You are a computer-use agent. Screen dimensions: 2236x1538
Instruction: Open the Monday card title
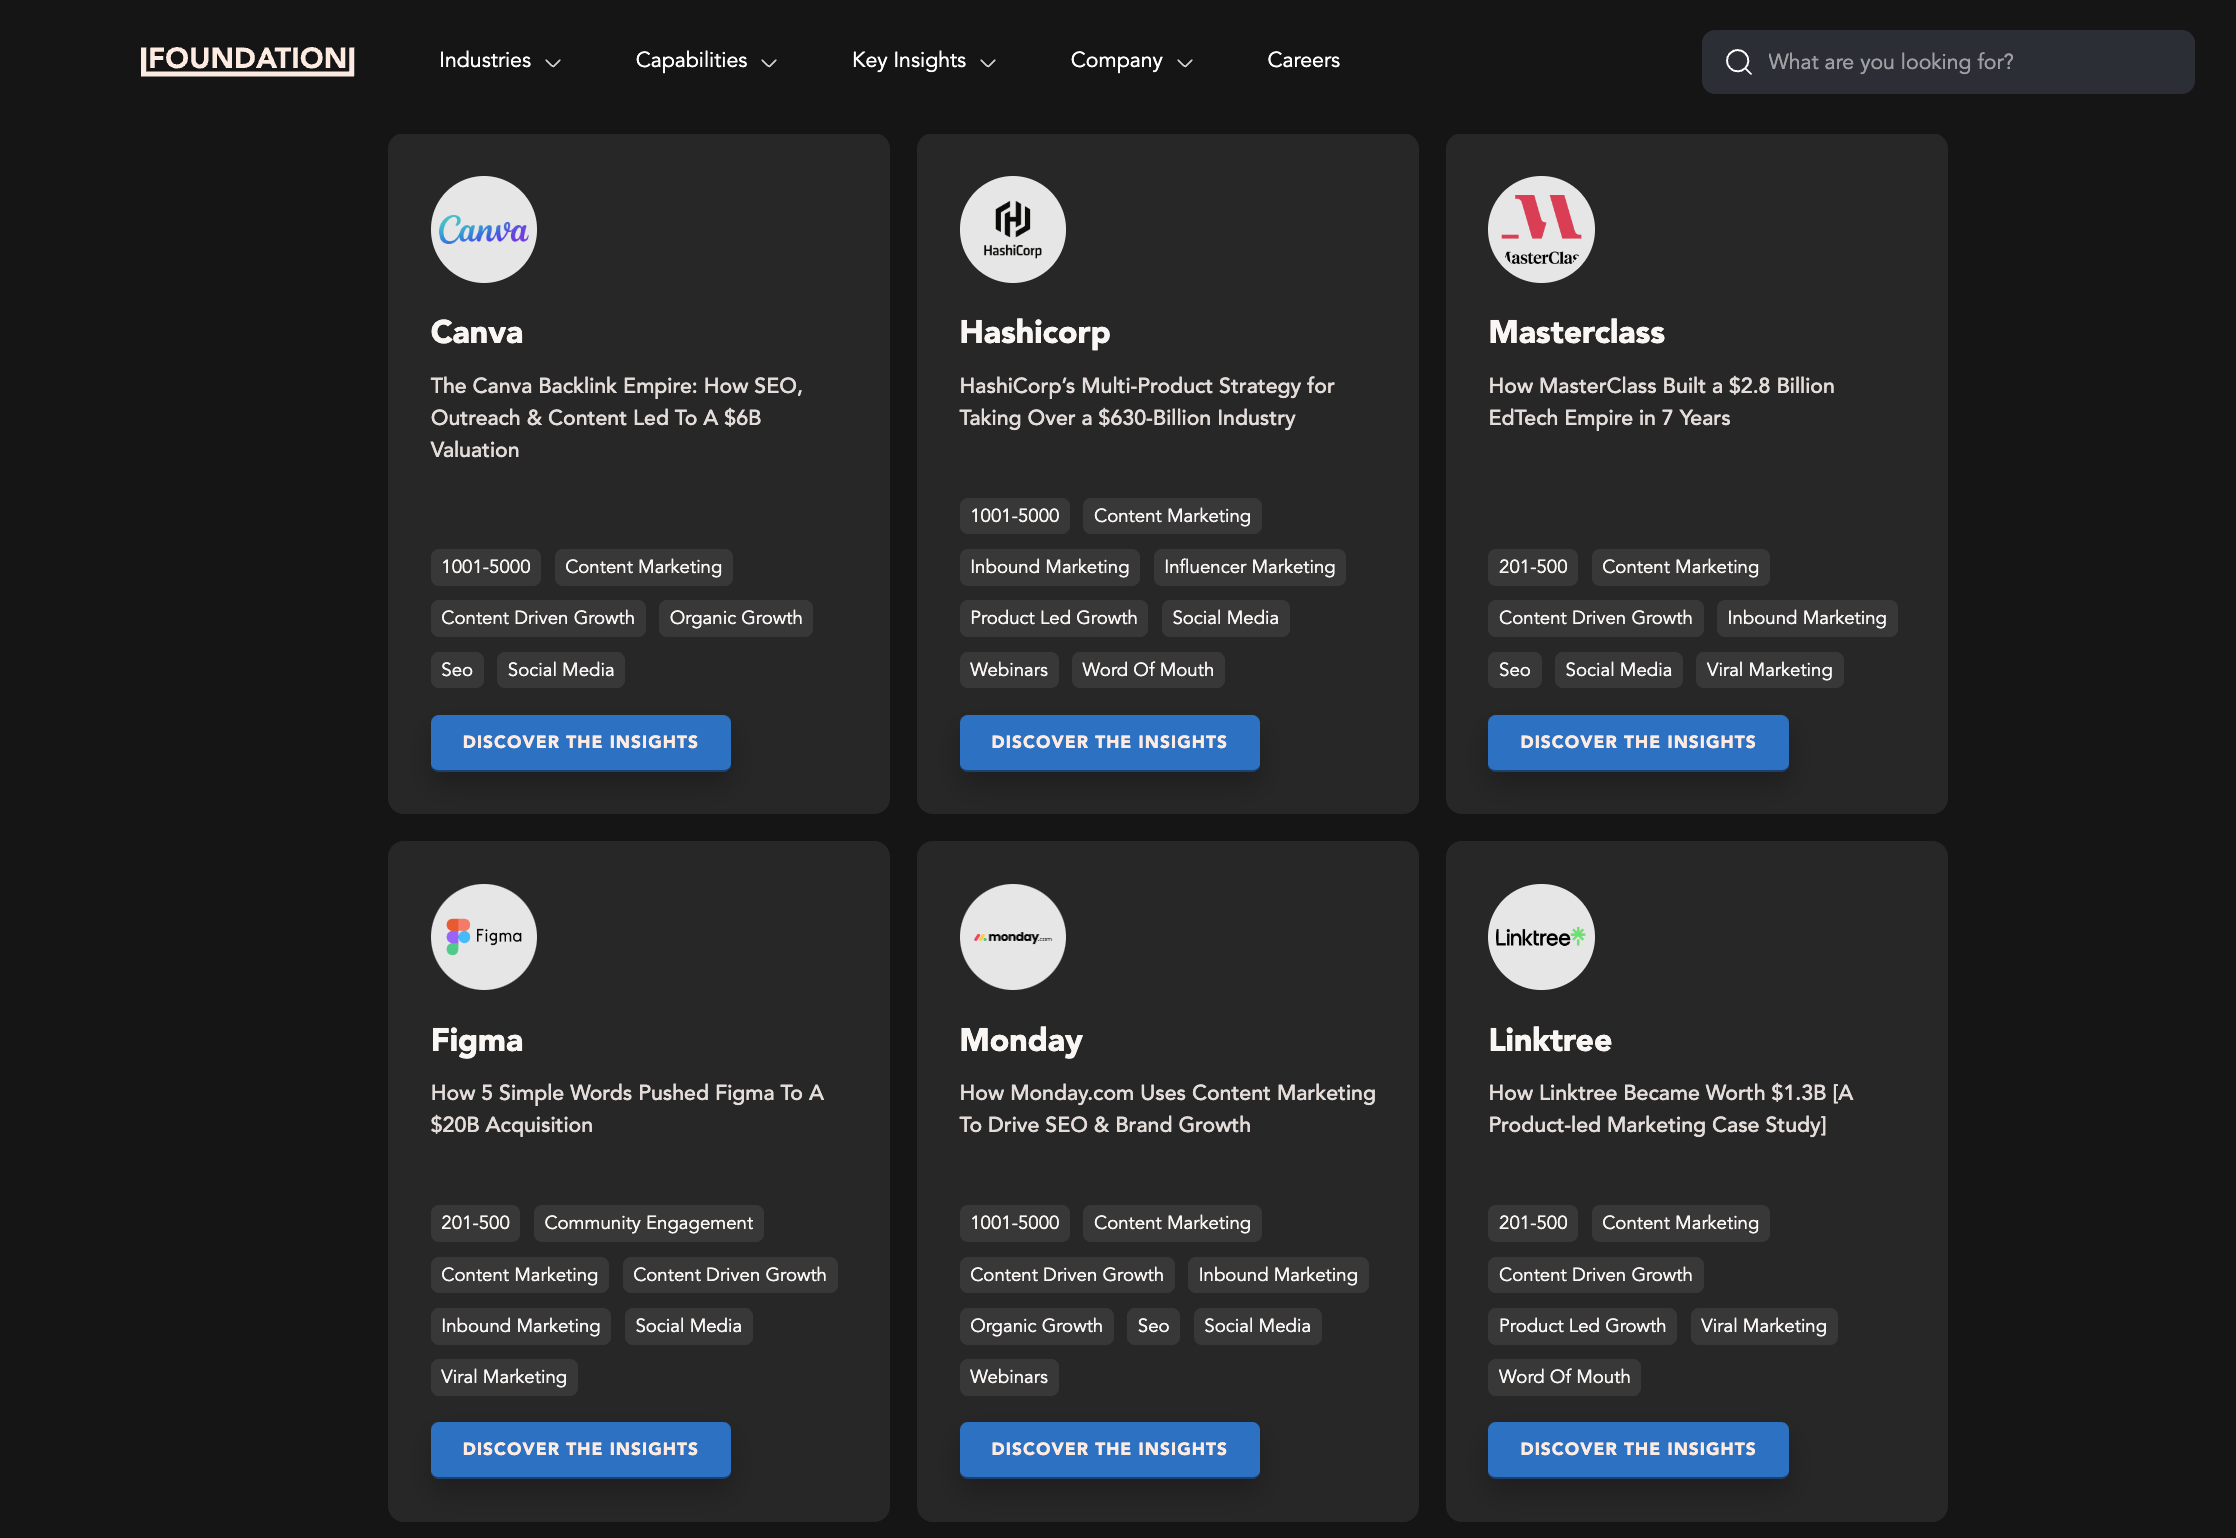point(1021,1040)
